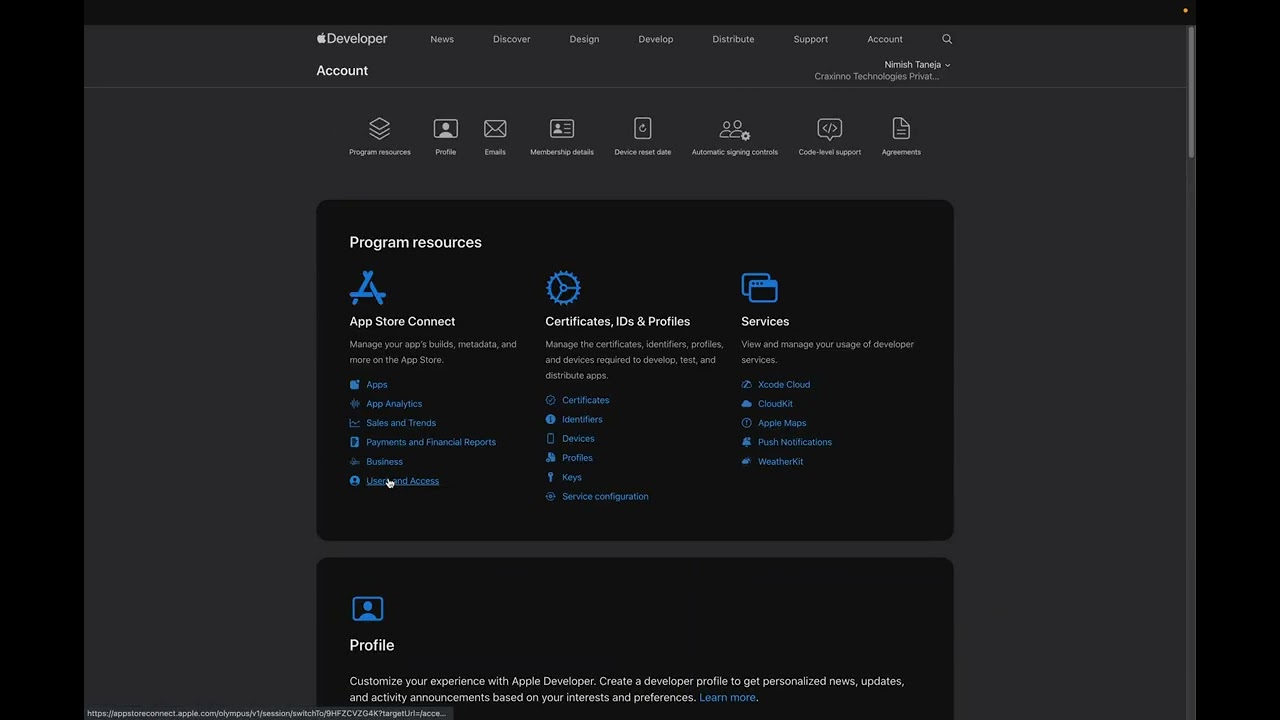Open the Agreements document icon
The height and width of the screenshot is (720, 1280).
(x=901, y=128)
